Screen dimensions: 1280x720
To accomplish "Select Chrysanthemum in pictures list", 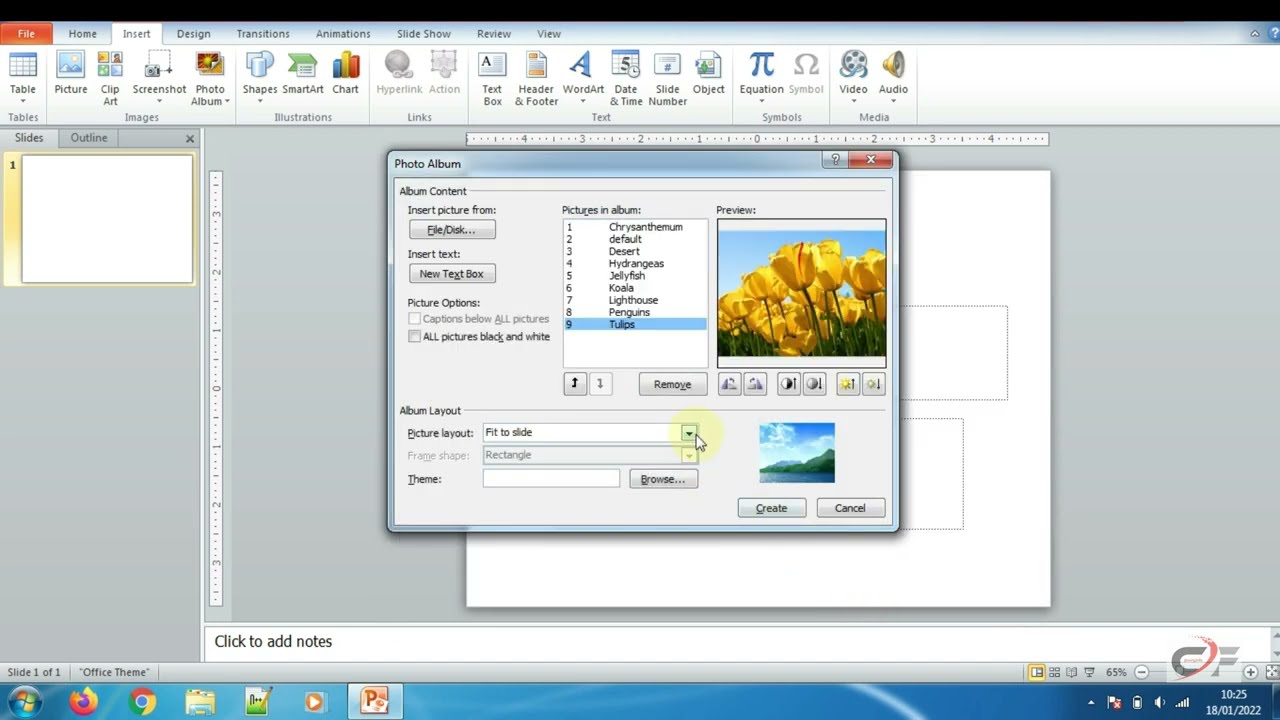I will pos(635,227).
